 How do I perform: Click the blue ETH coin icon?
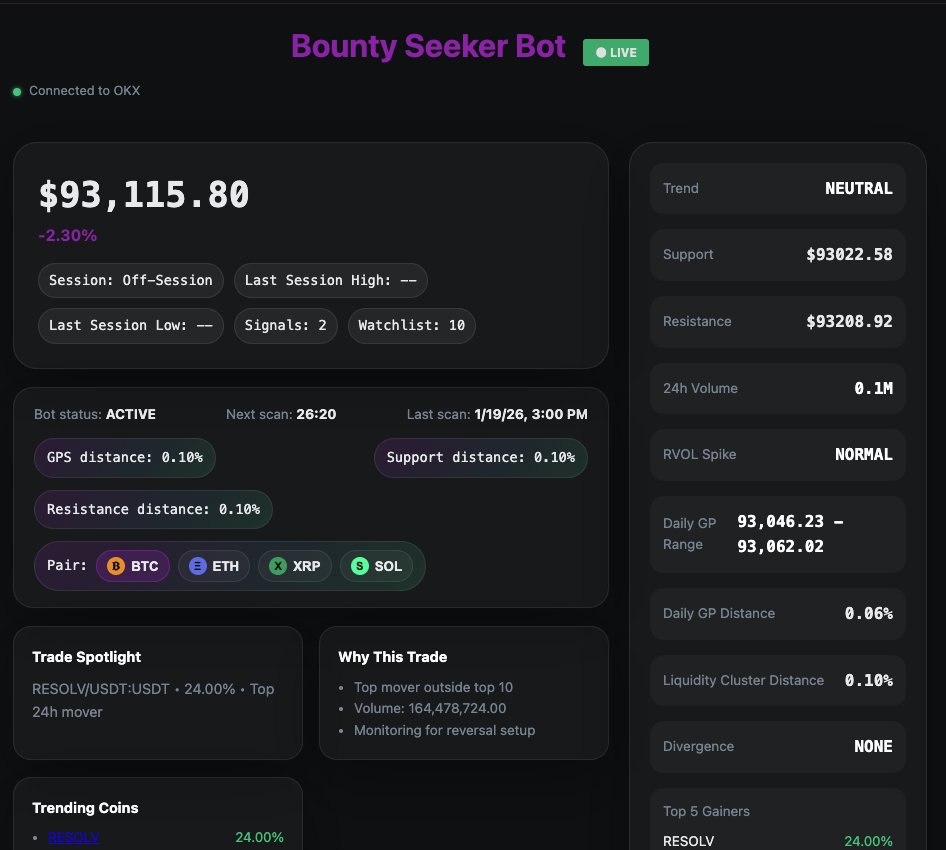click(x=198, y=566)
